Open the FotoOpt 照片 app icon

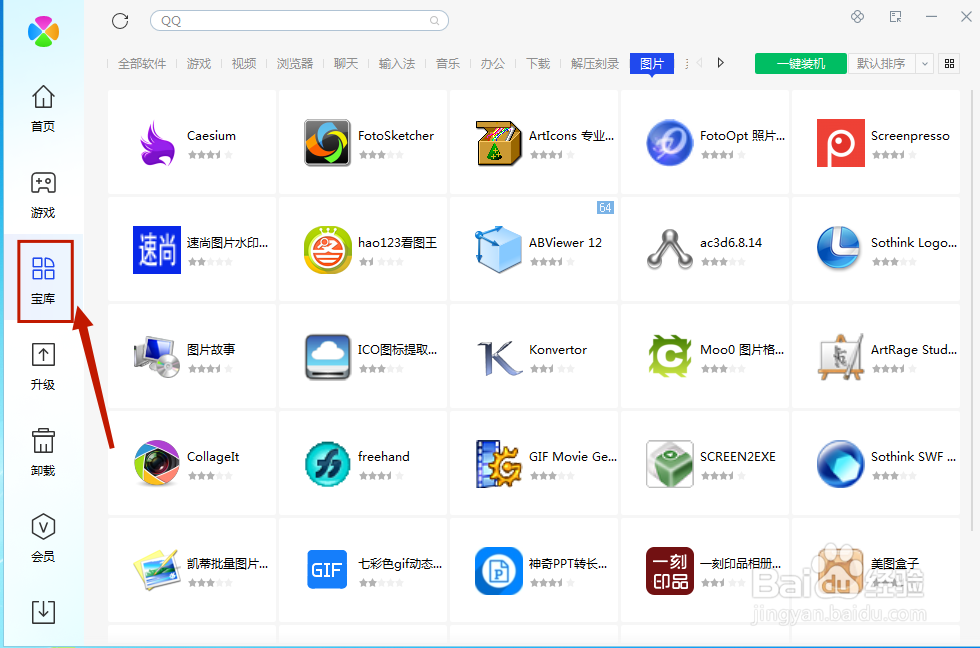[669, 143]
